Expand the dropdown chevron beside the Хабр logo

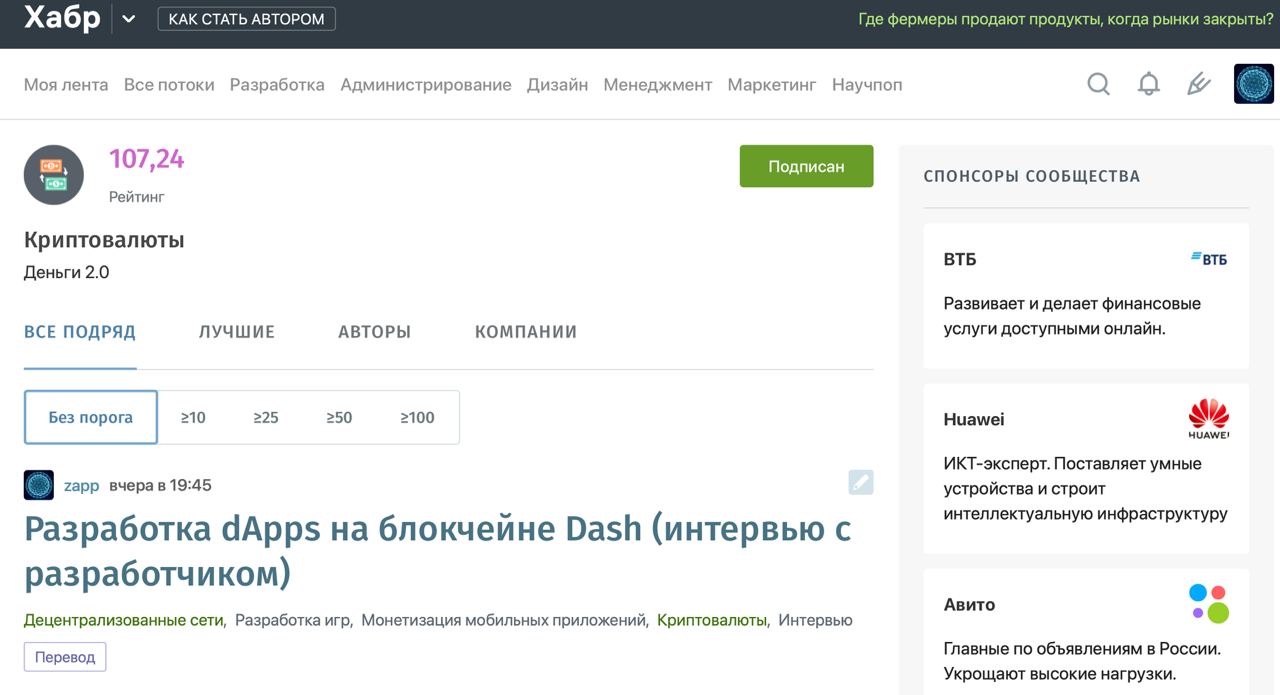(128, 19)
